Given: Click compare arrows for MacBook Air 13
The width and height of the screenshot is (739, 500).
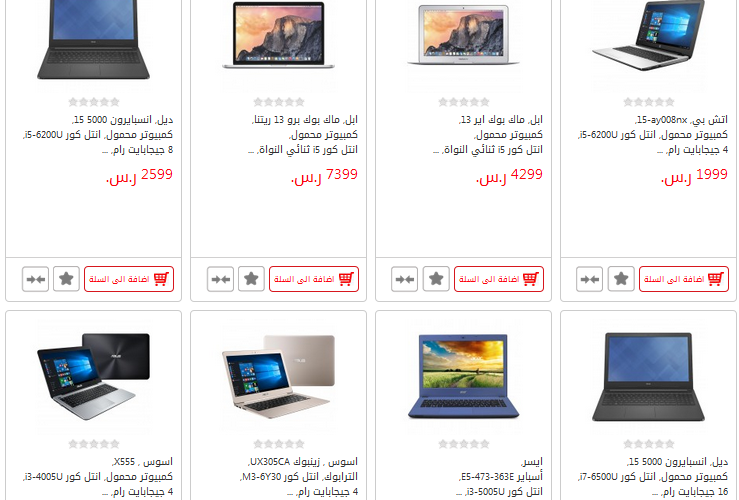Looking at the screenshot, I should coord(404,279).
